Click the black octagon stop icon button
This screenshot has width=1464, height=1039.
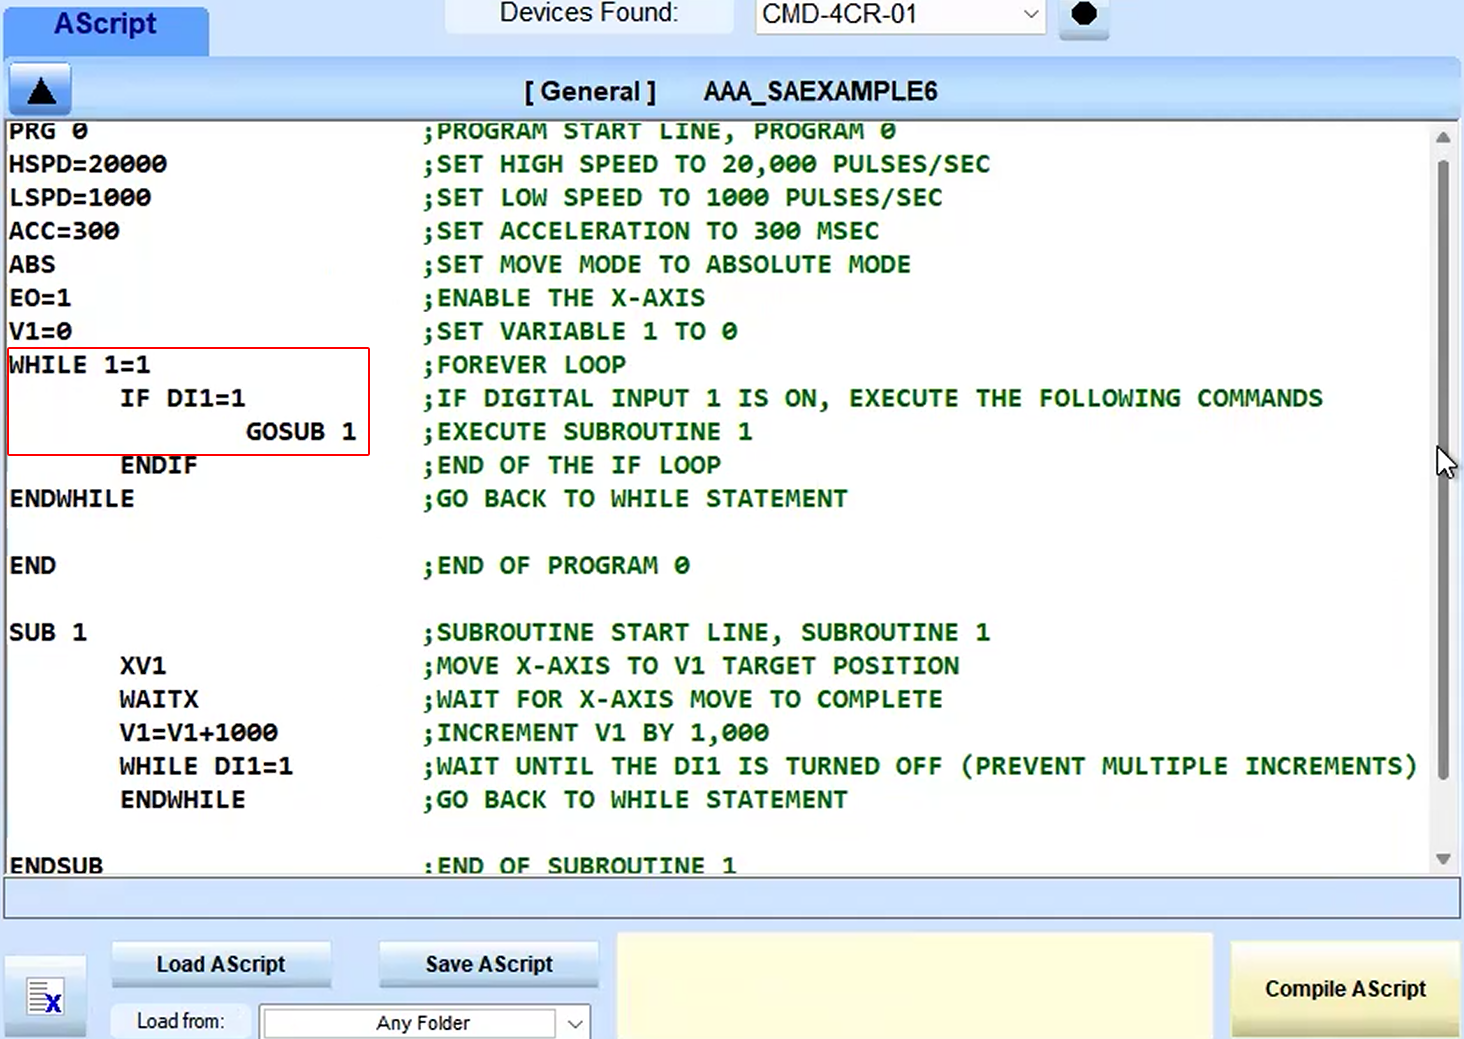tap(1084, 15)
